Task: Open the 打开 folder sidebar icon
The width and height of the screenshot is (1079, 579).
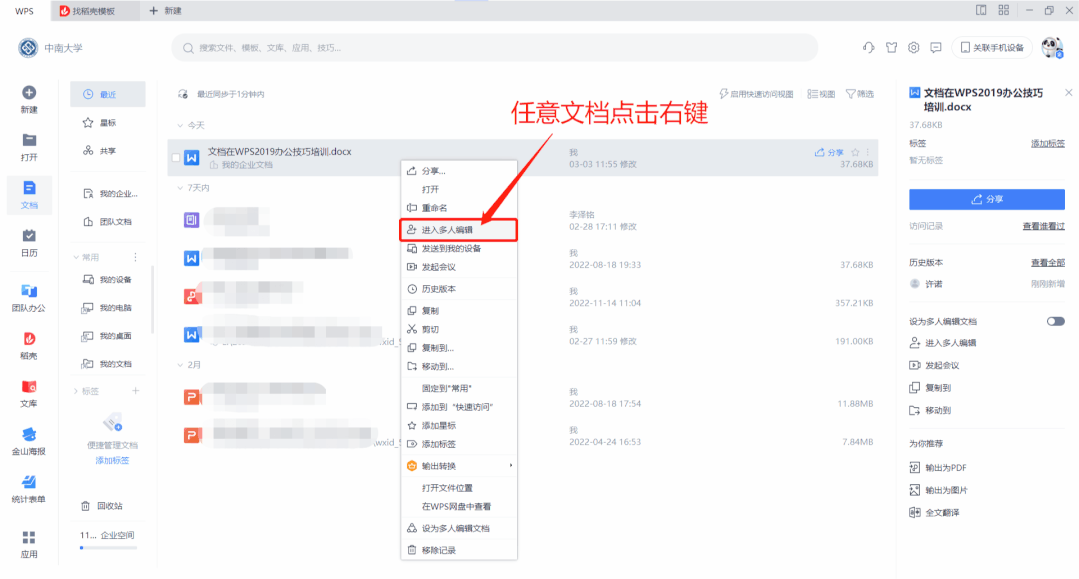Action: pyautogui.click(x=29, y=140)
